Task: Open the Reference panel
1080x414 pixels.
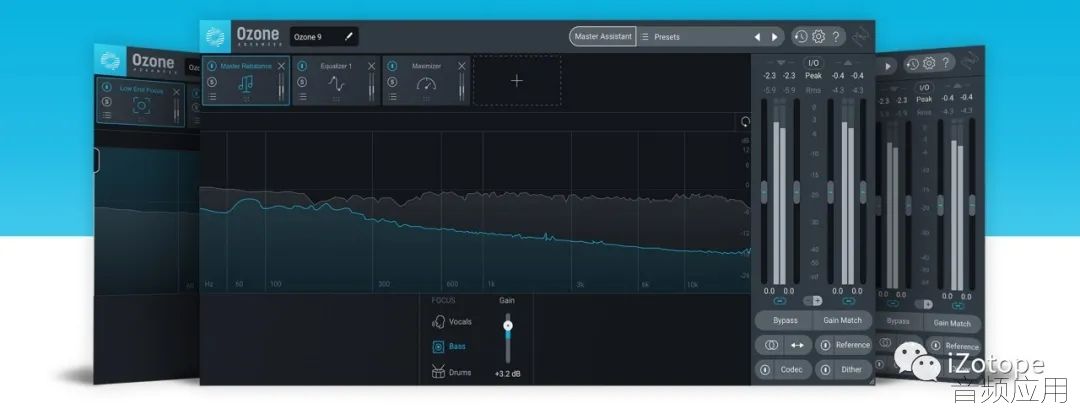Action: pos(853,345)
